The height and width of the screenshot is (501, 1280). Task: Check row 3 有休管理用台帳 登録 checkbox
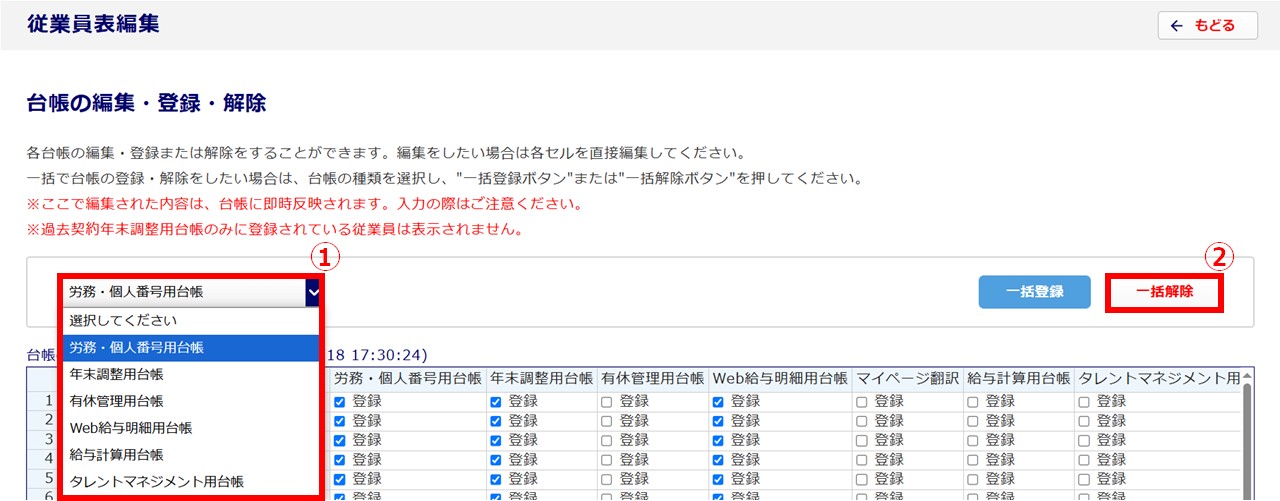pos(607,440)
